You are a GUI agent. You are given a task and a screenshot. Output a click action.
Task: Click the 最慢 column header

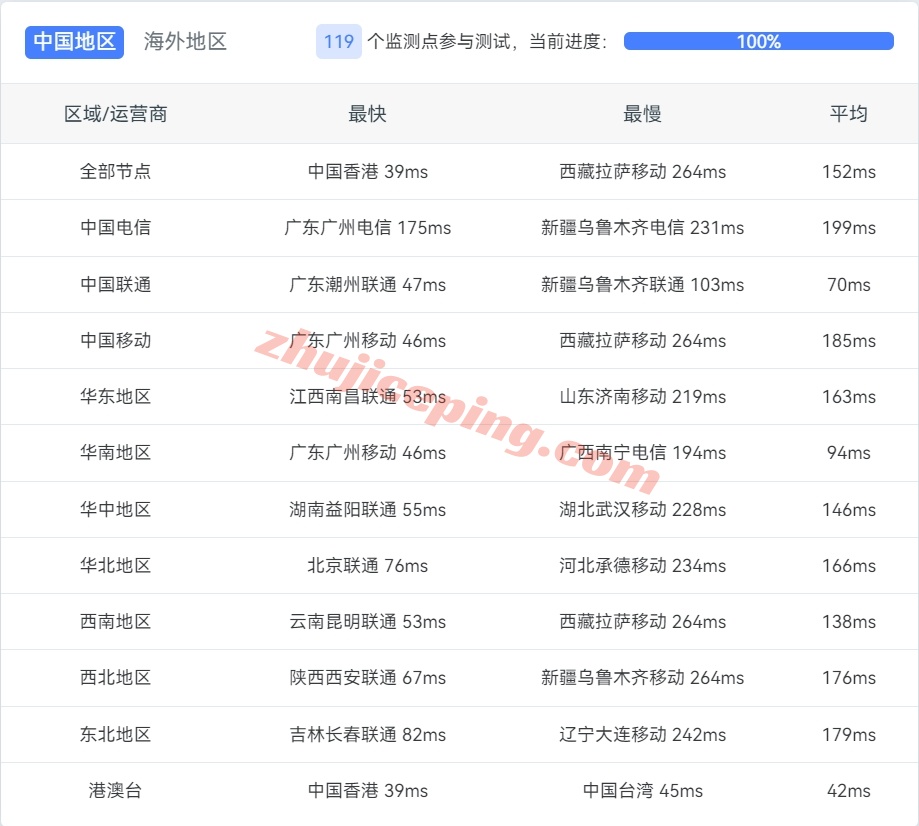tap(642, 114)
